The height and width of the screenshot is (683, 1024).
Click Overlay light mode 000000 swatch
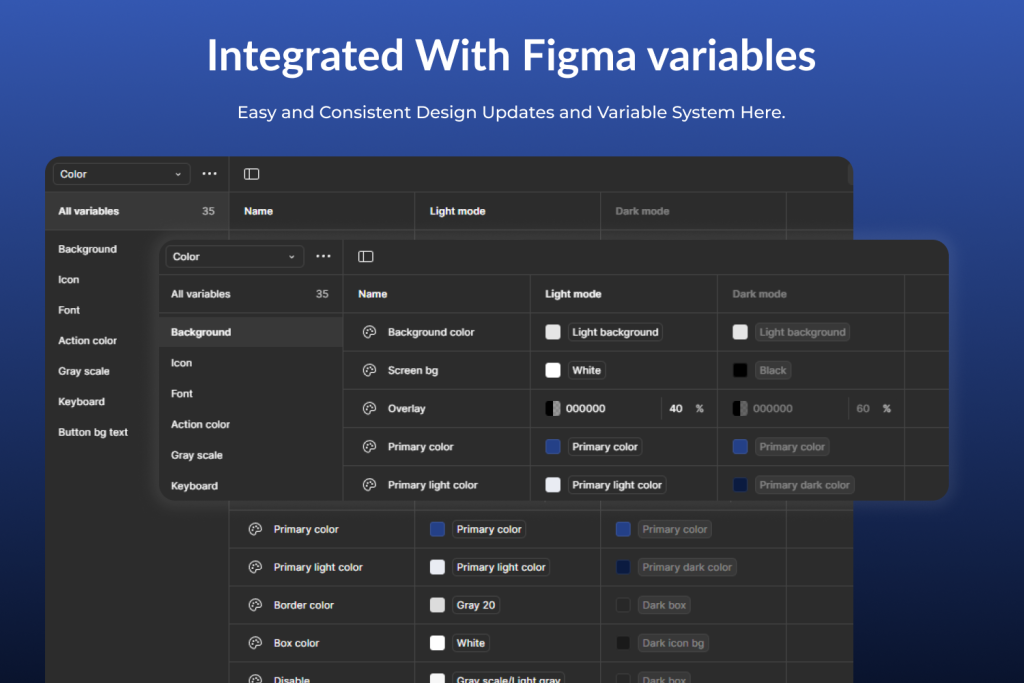(553, 409)
